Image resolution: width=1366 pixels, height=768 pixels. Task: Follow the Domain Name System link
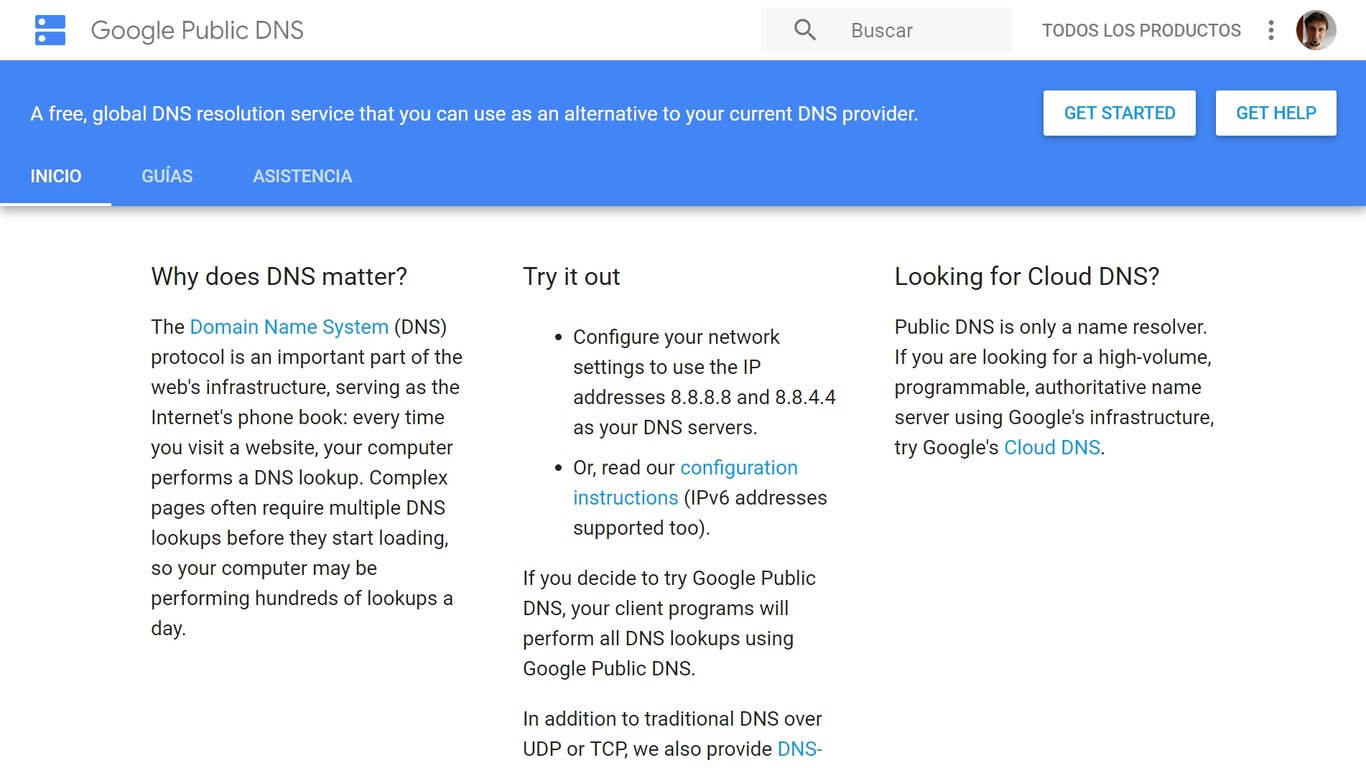click(289, 327)
